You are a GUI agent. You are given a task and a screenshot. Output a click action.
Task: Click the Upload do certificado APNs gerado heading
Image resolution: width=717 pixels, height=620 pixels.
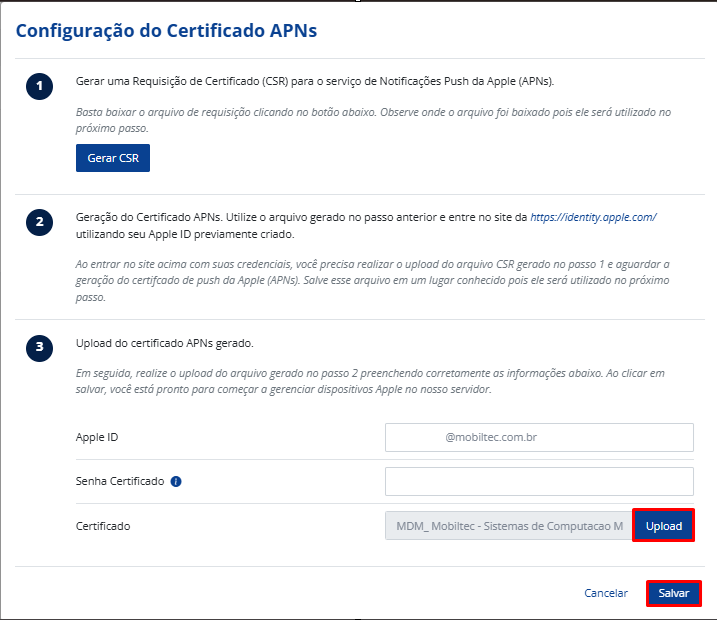click(165, 343)
